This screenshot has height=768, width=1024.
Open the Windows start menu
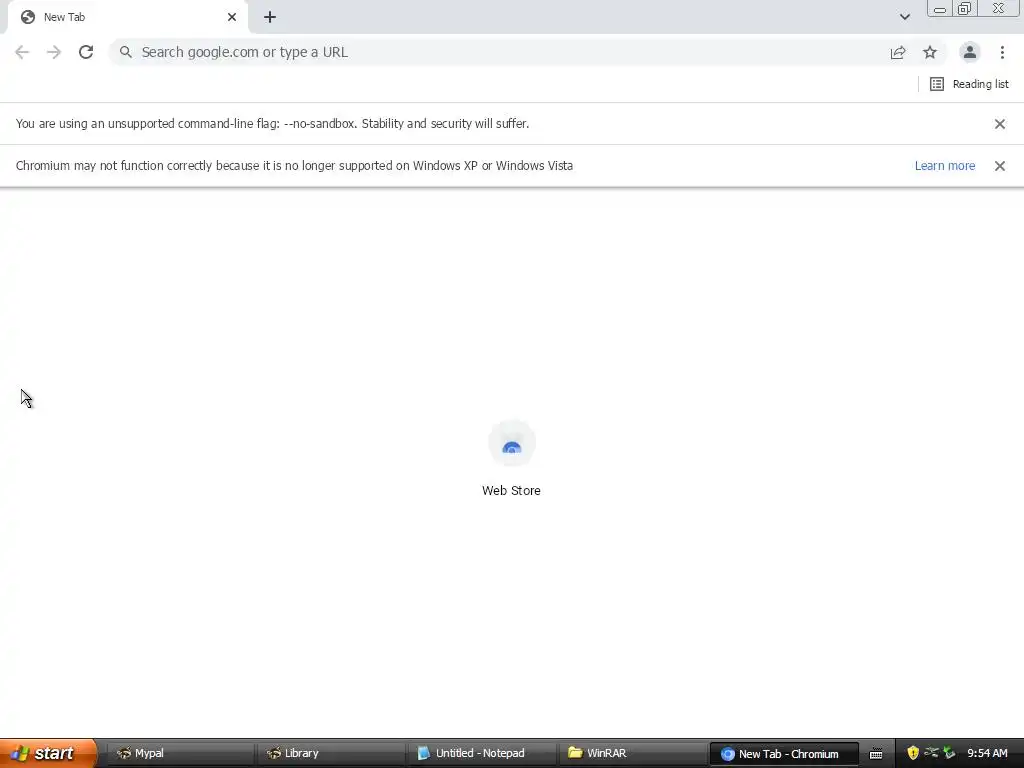click(x=48, y=753)
